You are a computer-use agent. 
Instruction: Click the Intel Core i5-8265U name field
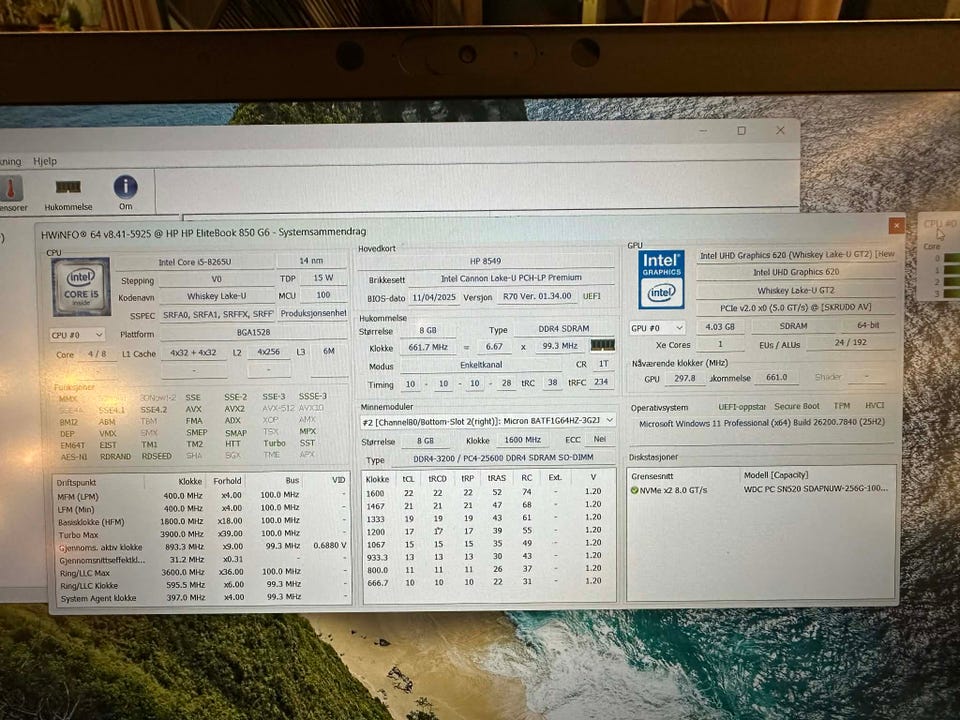tap(195, 262)
